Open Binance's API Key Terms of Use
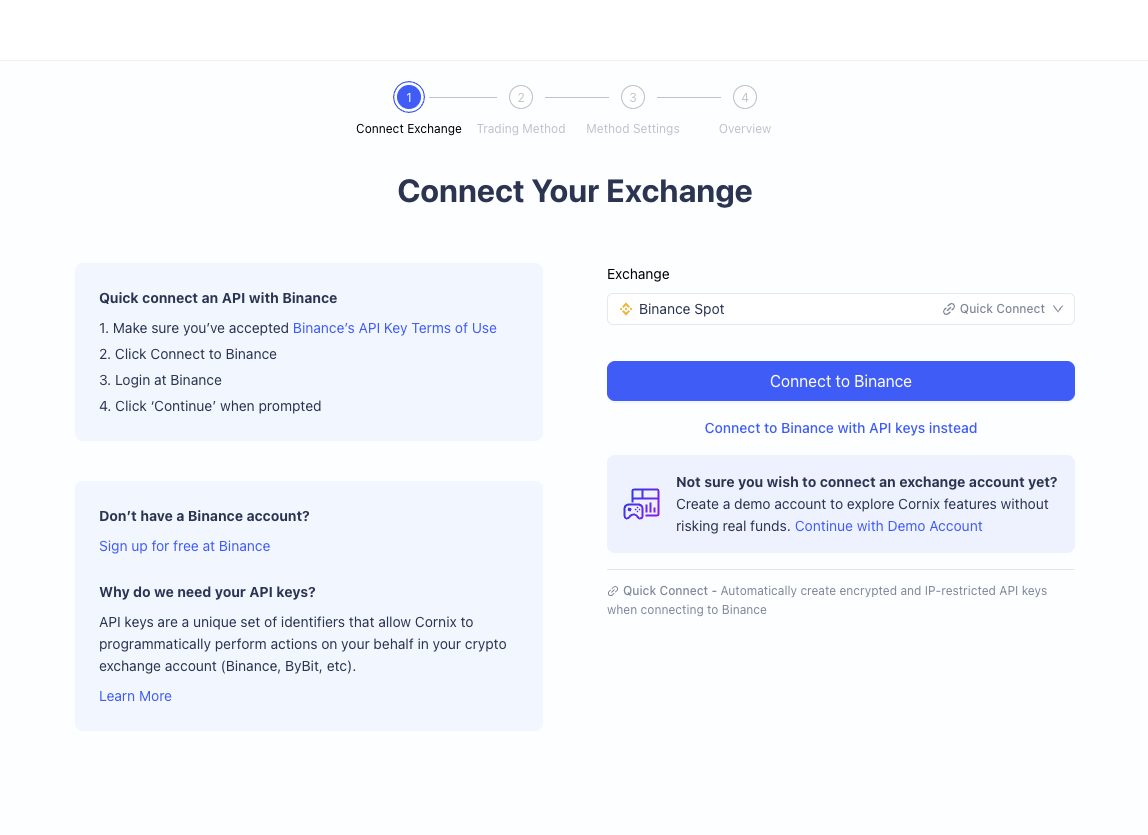This screenshot has height=835, width=1148. click(394, 328)
